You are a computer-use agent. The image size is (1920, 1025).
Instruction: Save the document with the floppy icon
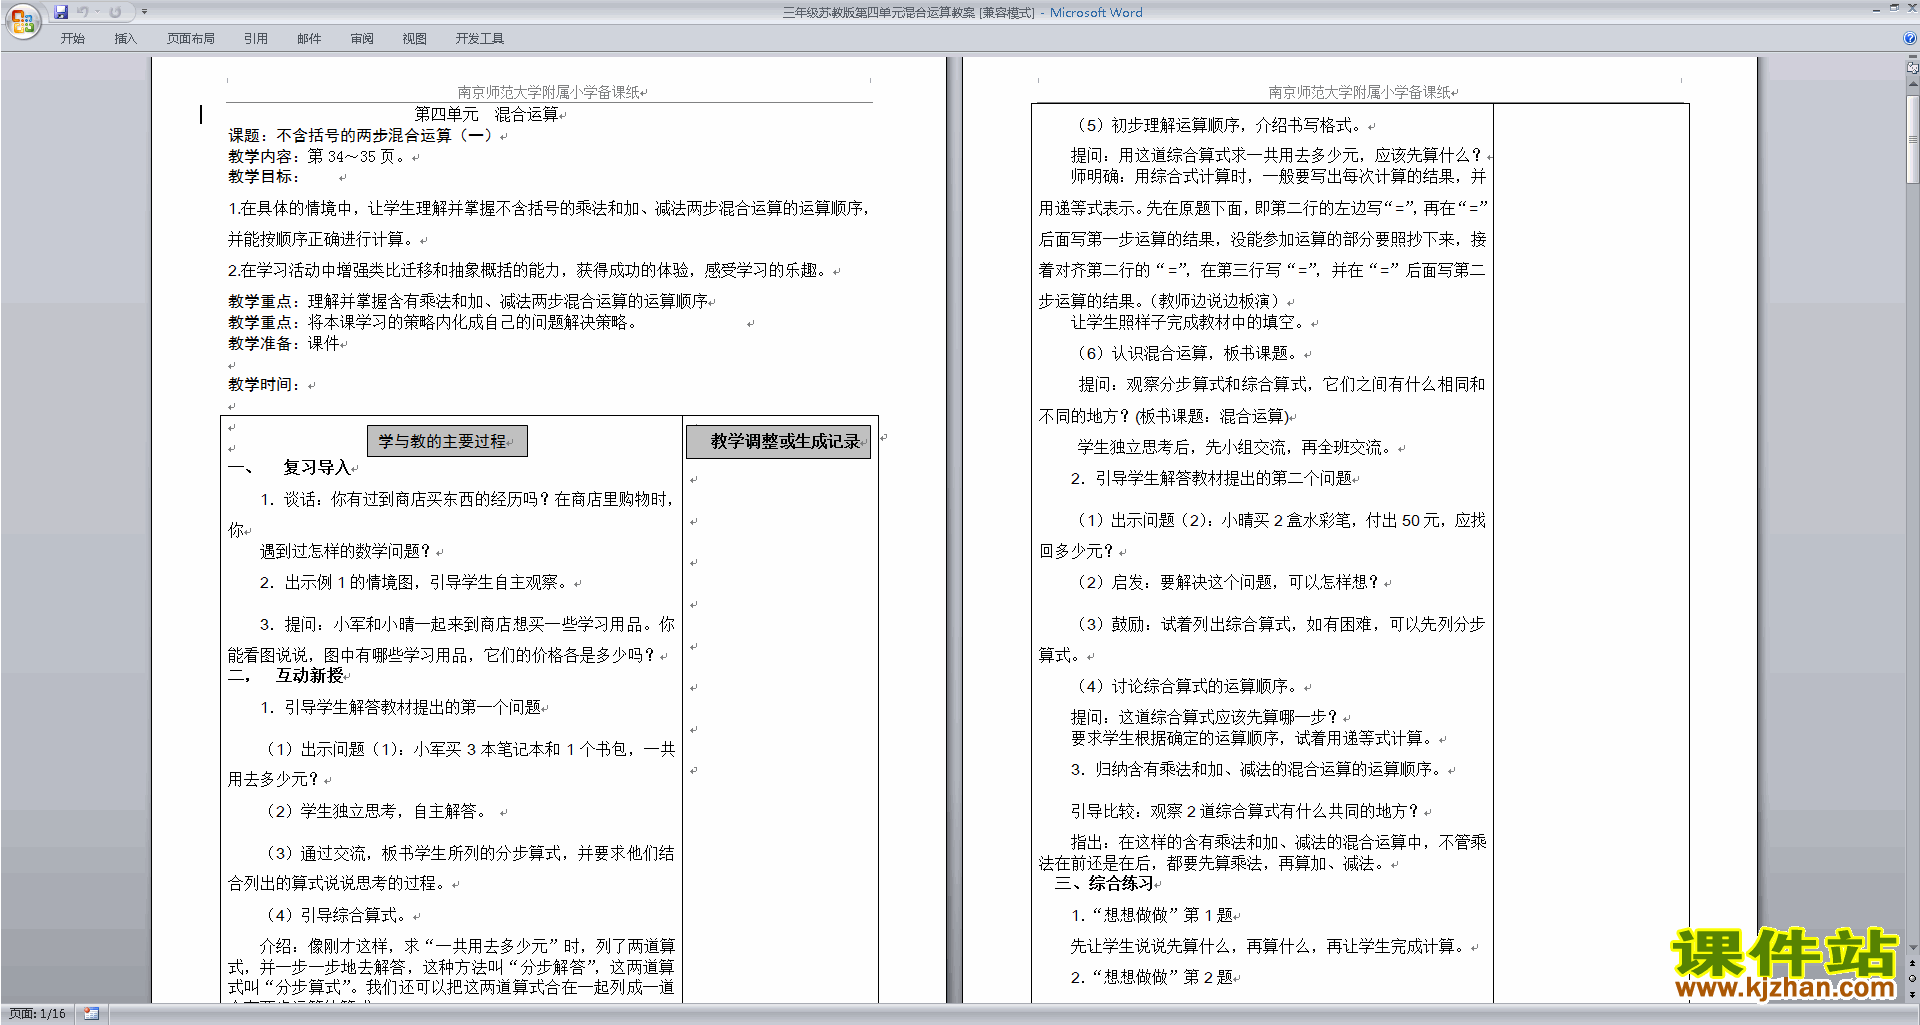tap(61, 12)
